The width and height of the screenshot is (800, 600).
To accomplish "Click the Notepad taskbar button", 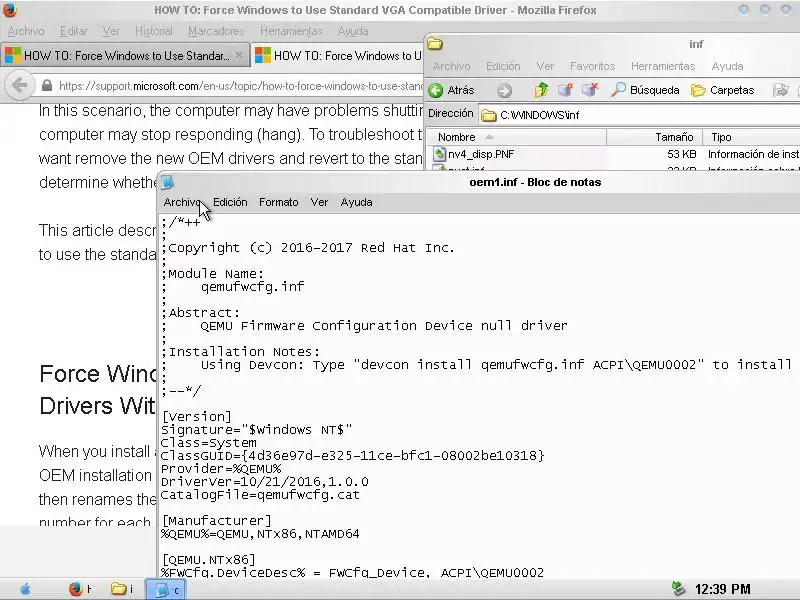I will click(x=166, y=590).
